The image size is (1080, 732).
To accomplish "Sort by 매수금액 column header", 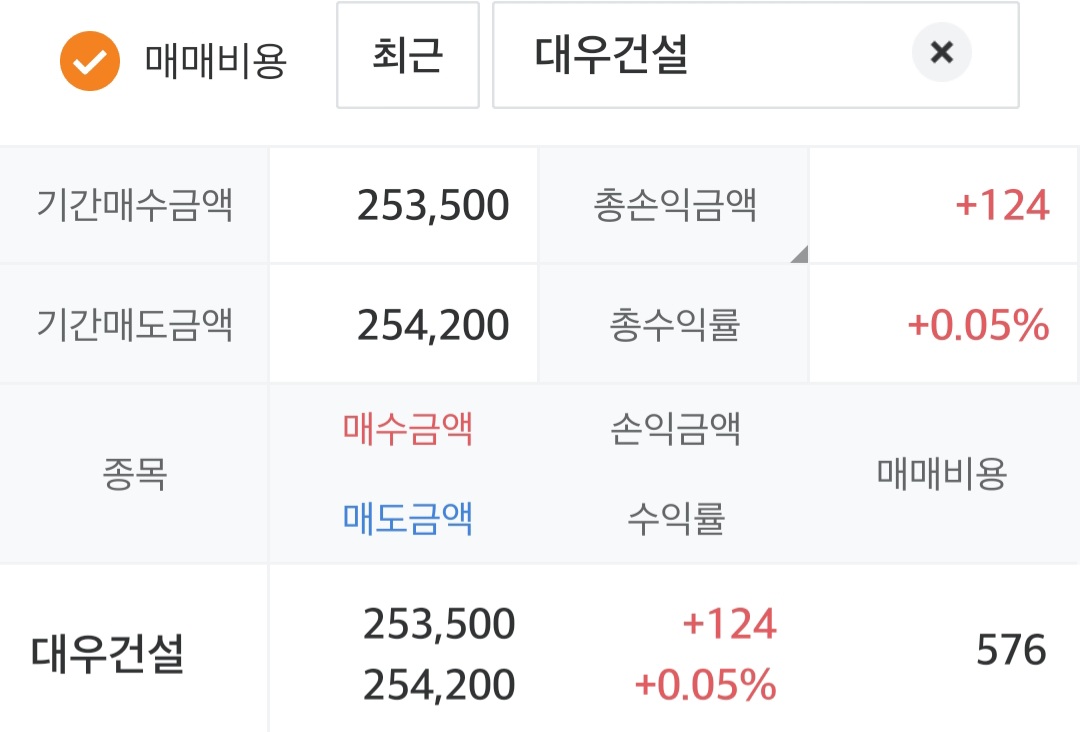I will [407, 429].
